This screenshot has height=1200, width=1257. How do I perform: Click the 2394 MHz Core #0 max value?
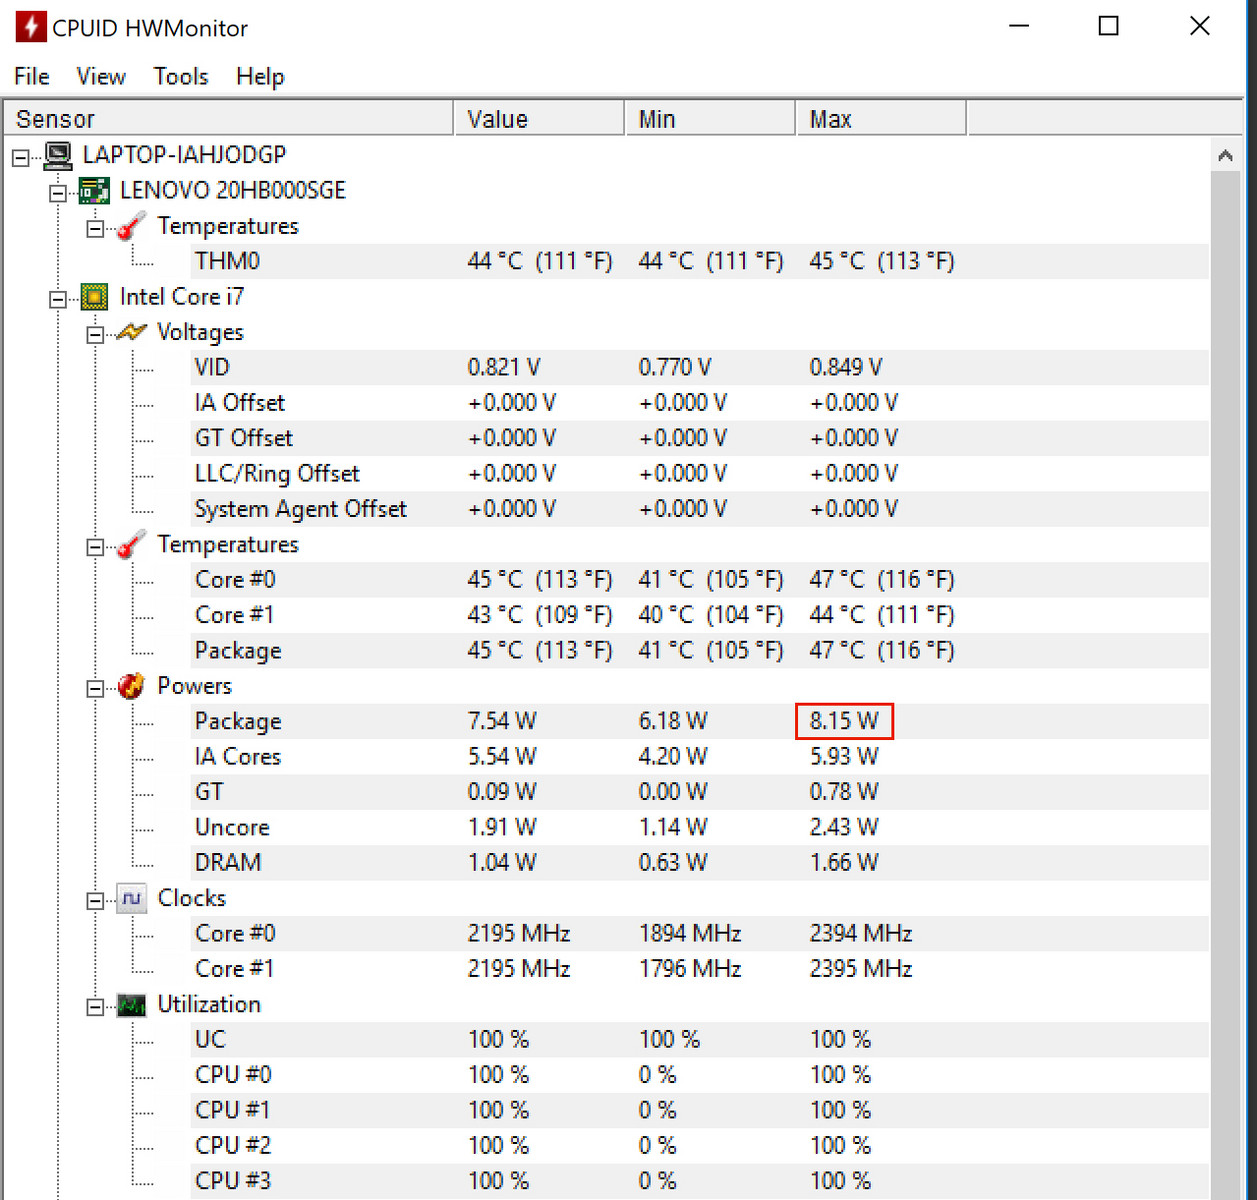pyautogui.click(x=861, y=934)
